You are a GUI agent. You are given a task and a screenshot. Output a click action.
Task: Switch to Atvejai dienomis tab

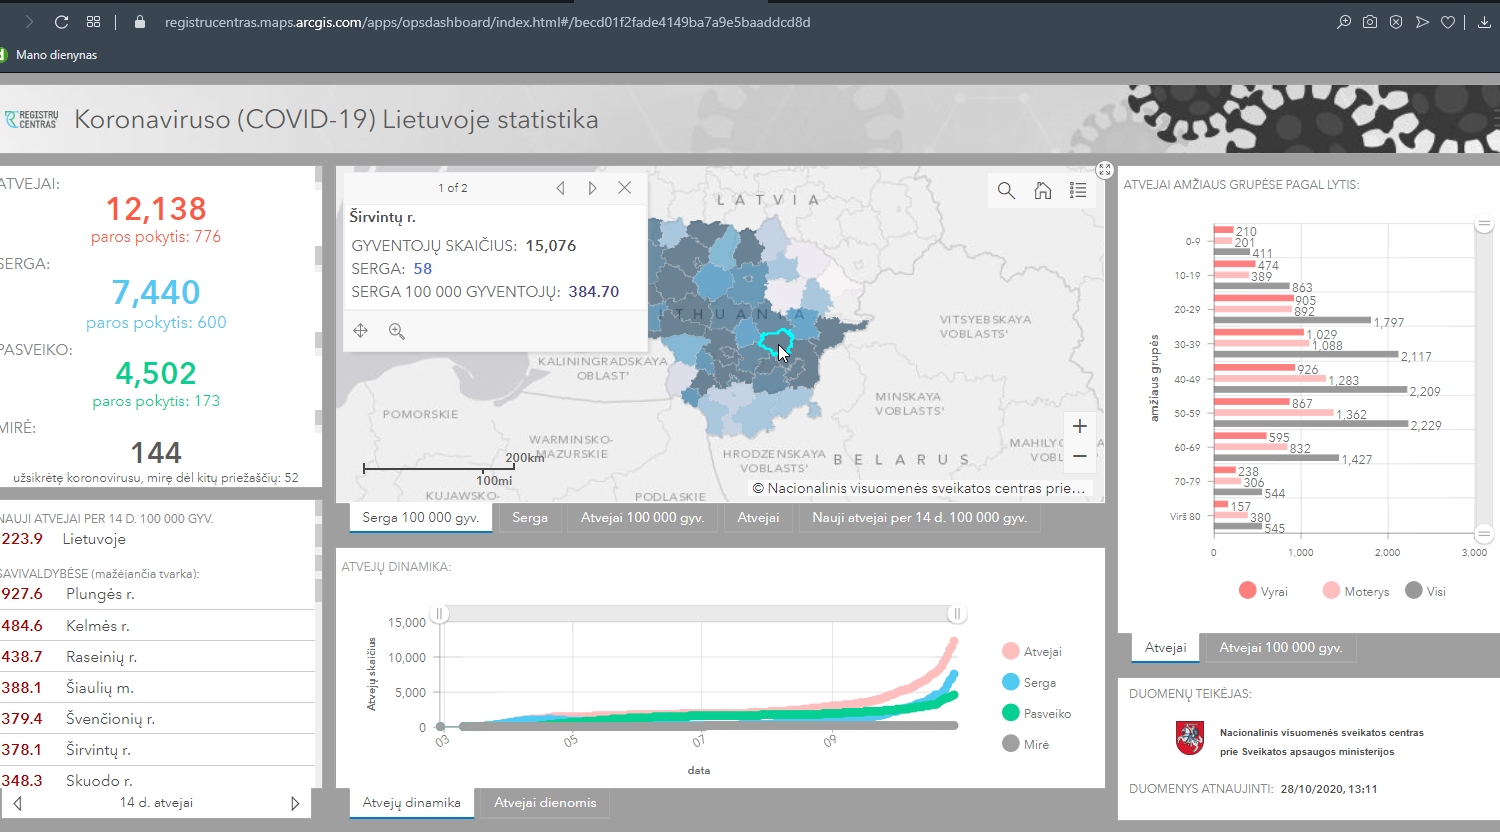click(545, 803)
